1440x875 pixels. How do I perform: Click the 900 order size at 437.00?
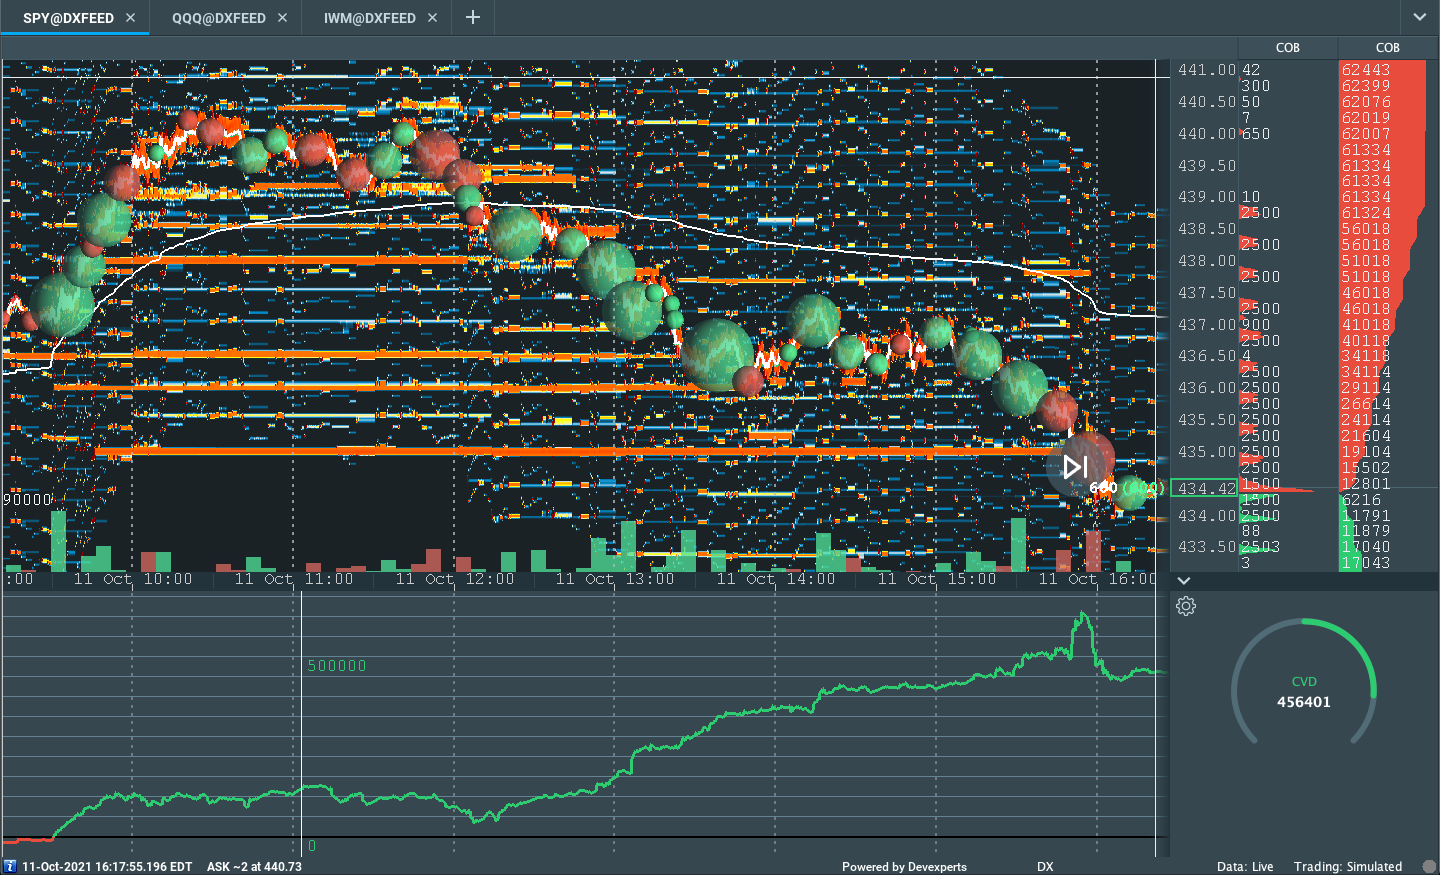(x=1256, y=325)
